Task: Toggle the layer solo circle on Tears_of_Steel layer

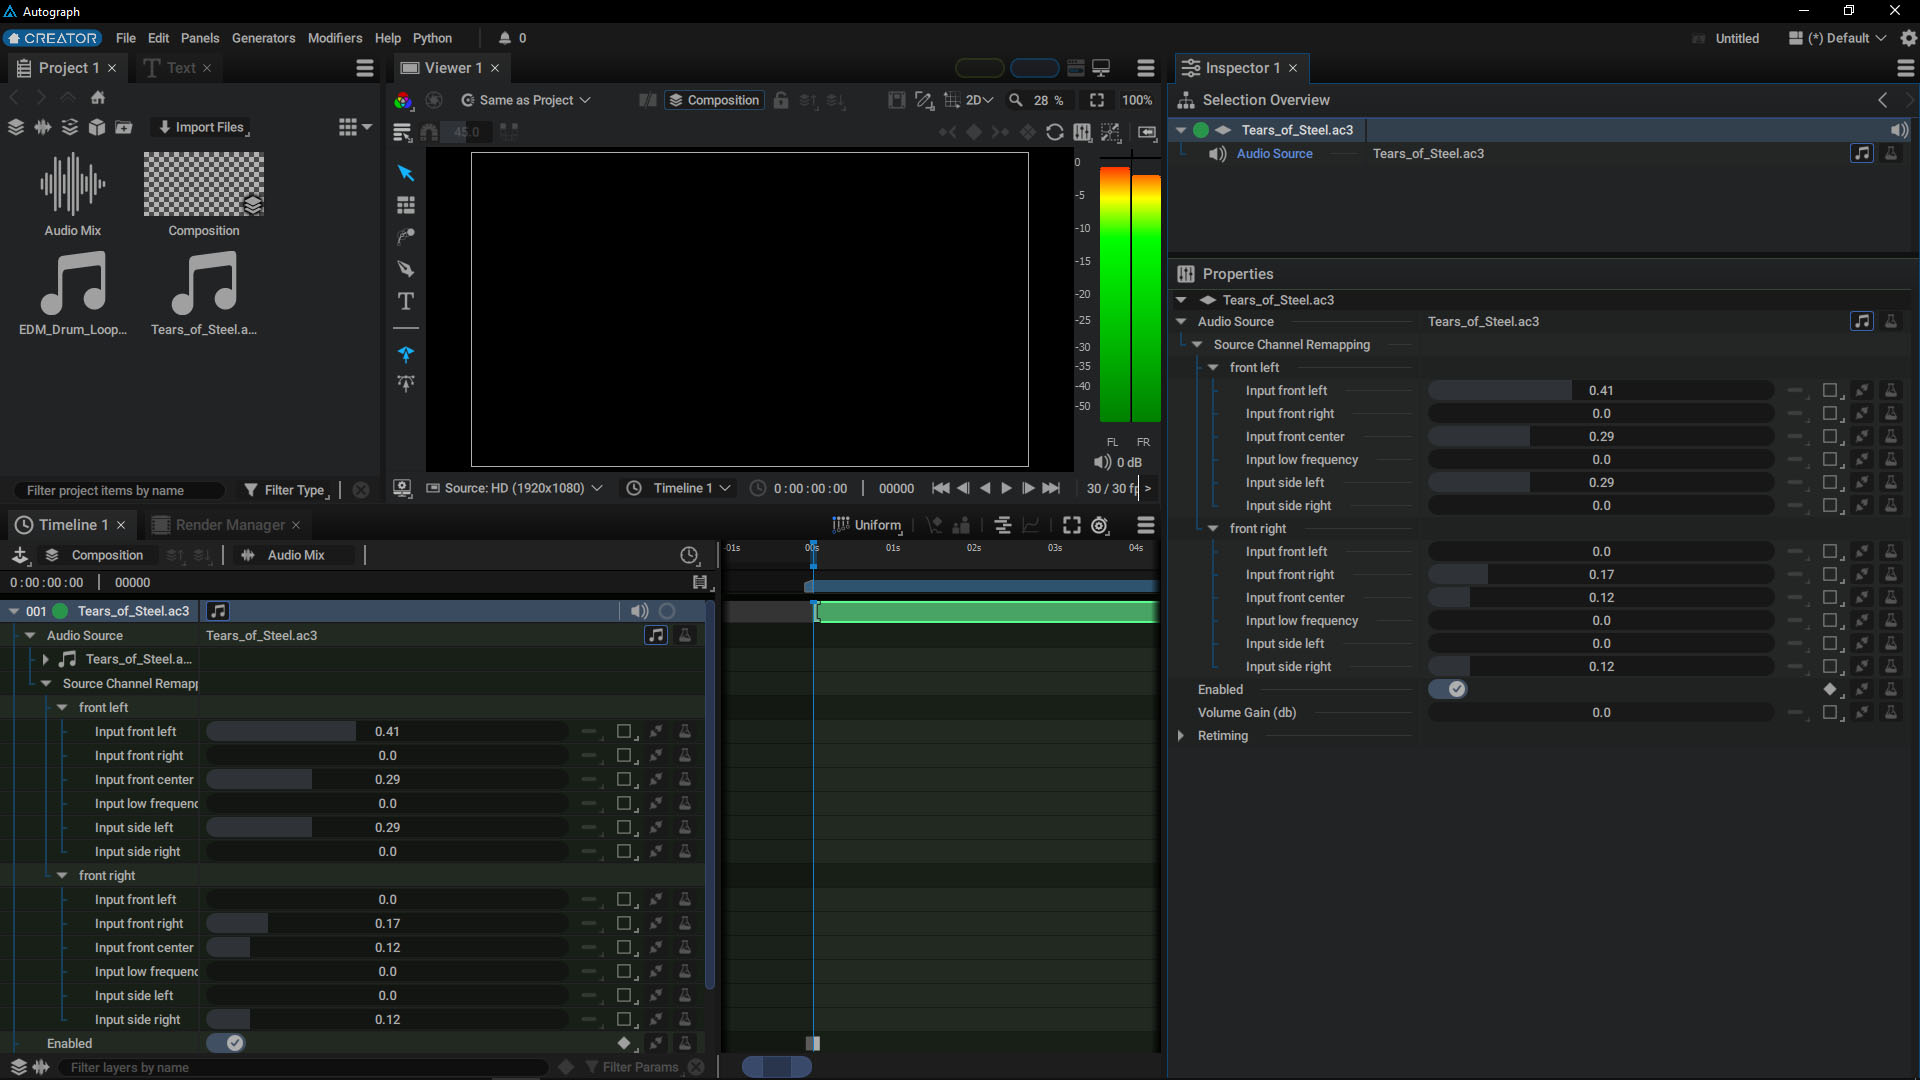Action: pyautogui.click(x=667, y=611)
